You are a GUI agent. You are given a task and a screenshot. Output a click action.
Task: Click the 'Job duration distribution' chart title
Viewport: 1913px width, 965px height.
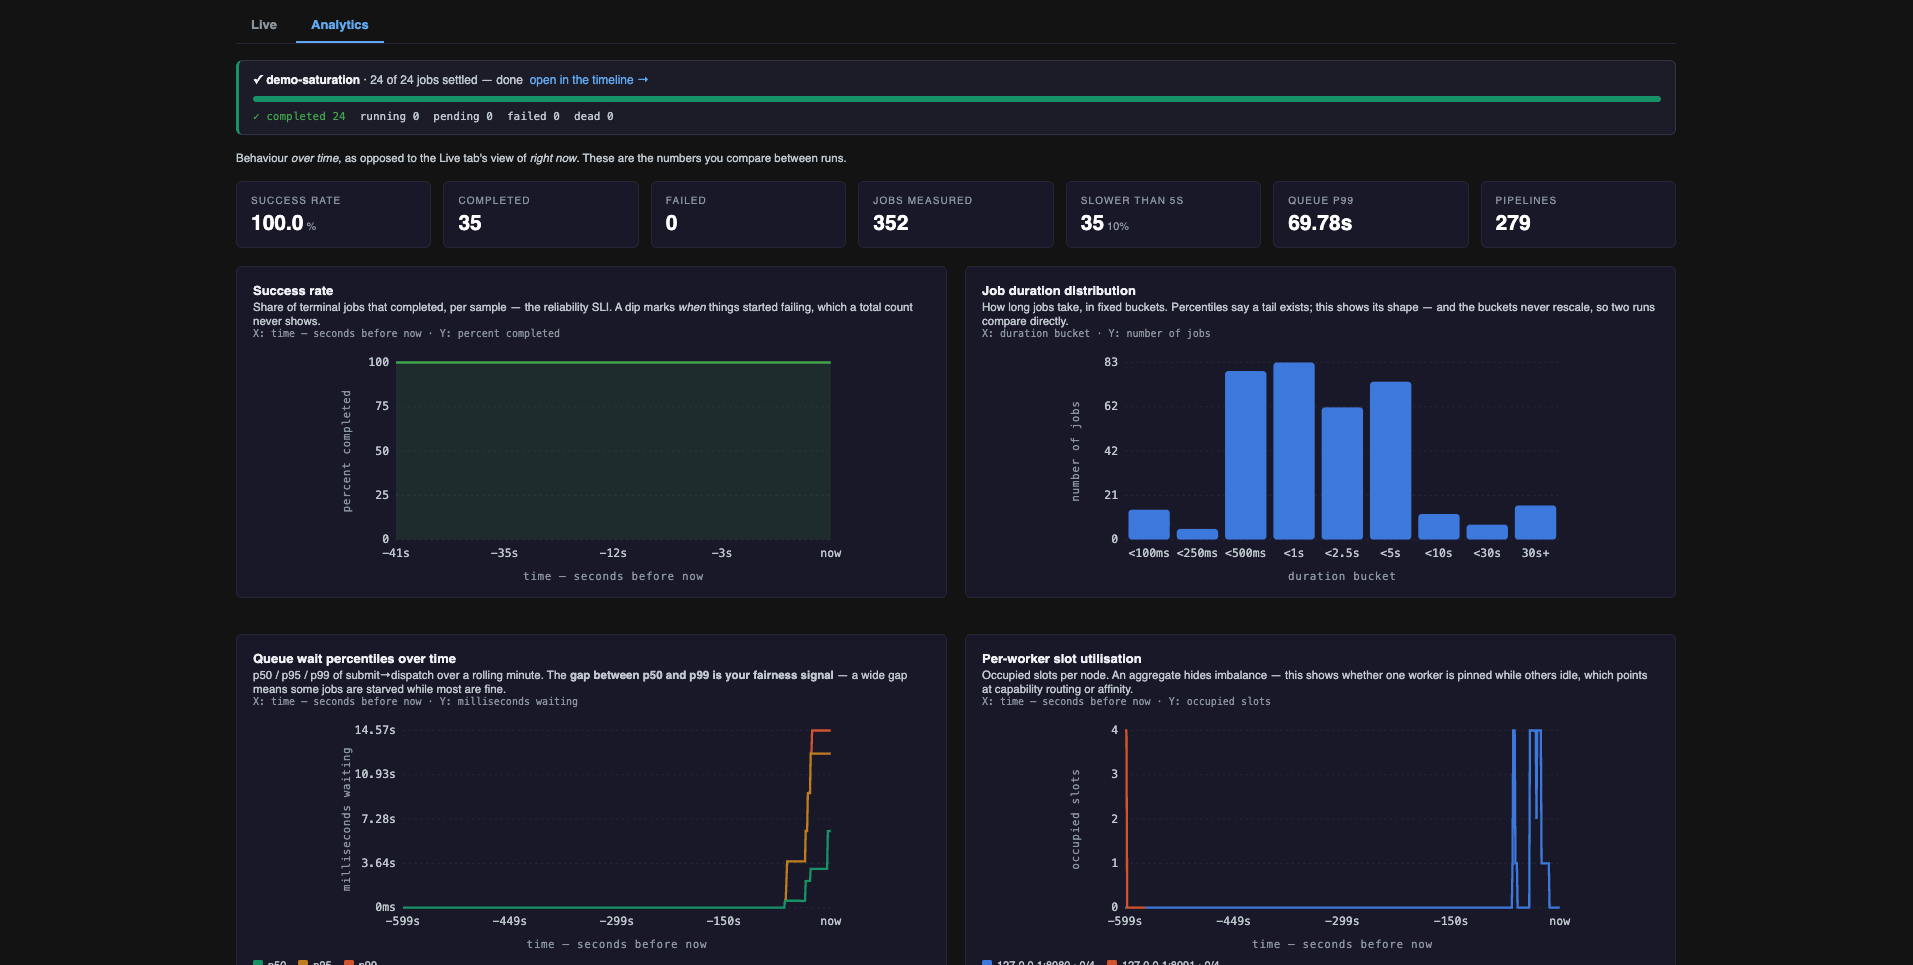[x=1059, y=291]
